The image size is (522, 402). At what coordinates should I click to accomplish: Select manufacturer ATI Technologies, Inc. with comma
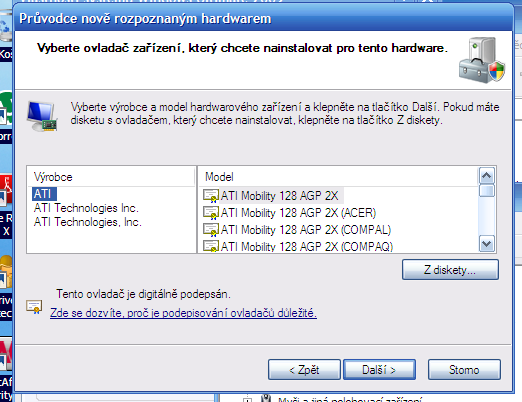[87, 222]
